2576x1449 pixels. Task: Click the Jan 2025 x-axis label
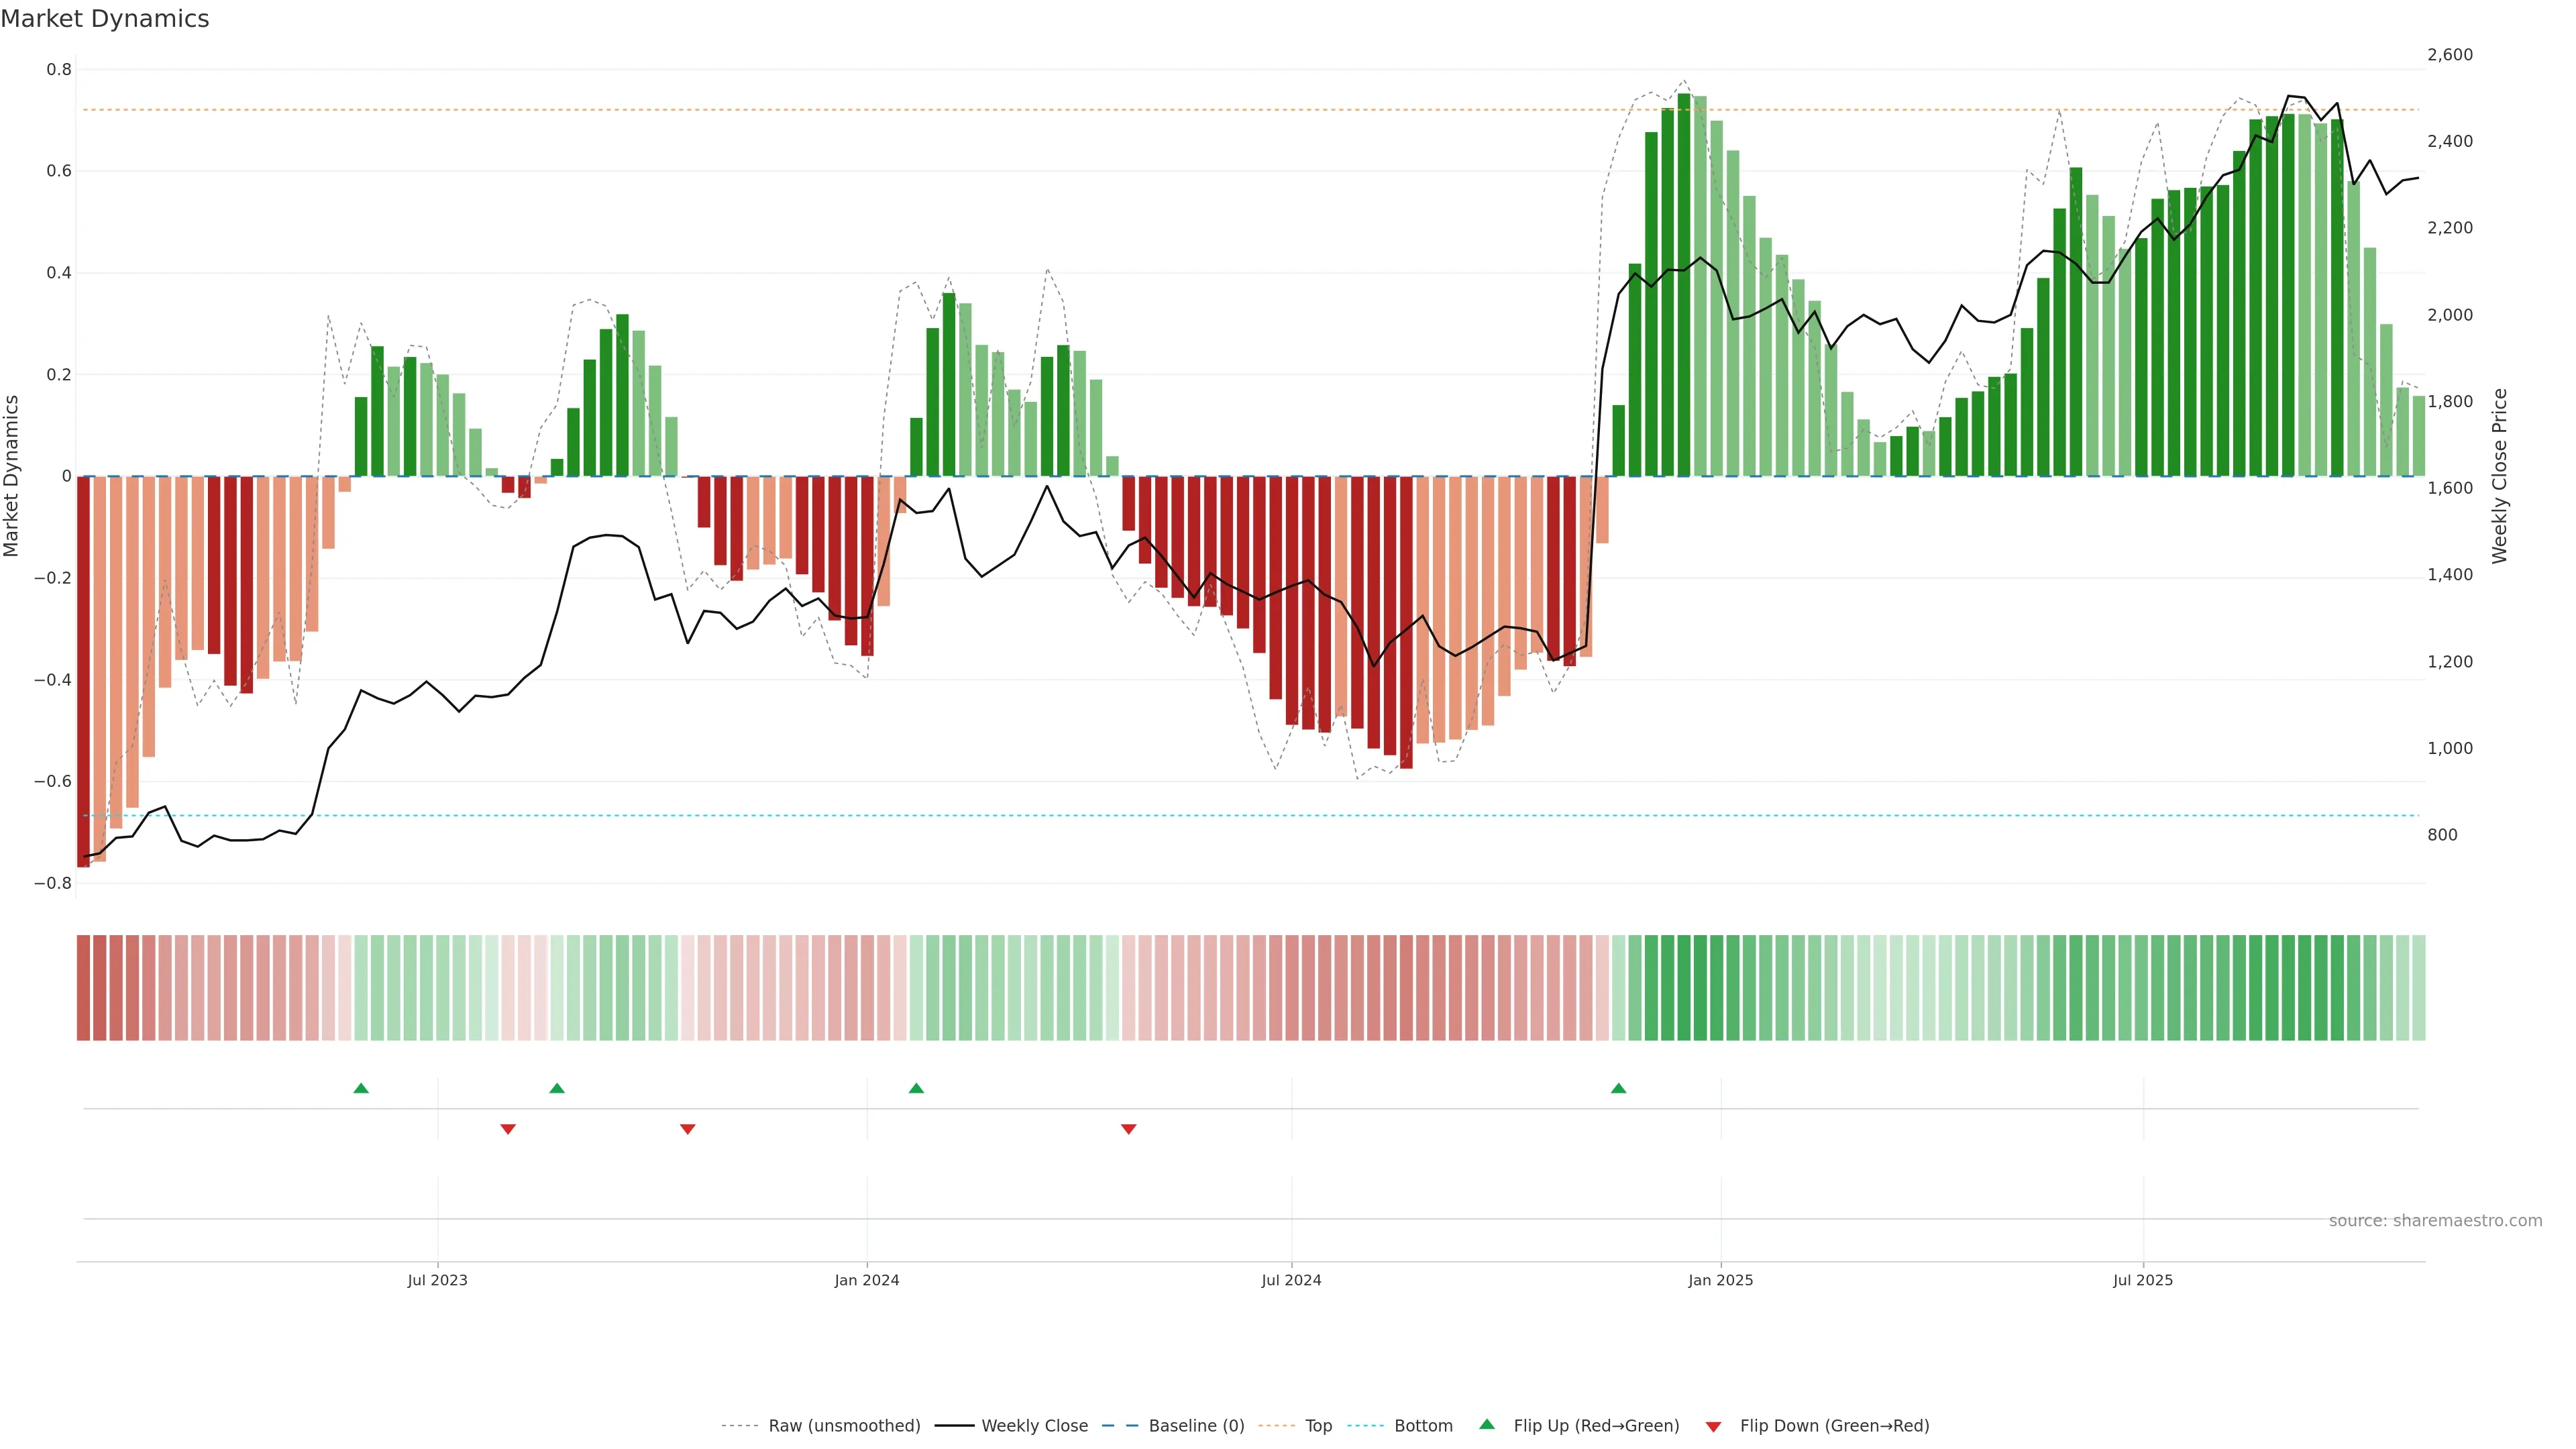[1720, 1280]
